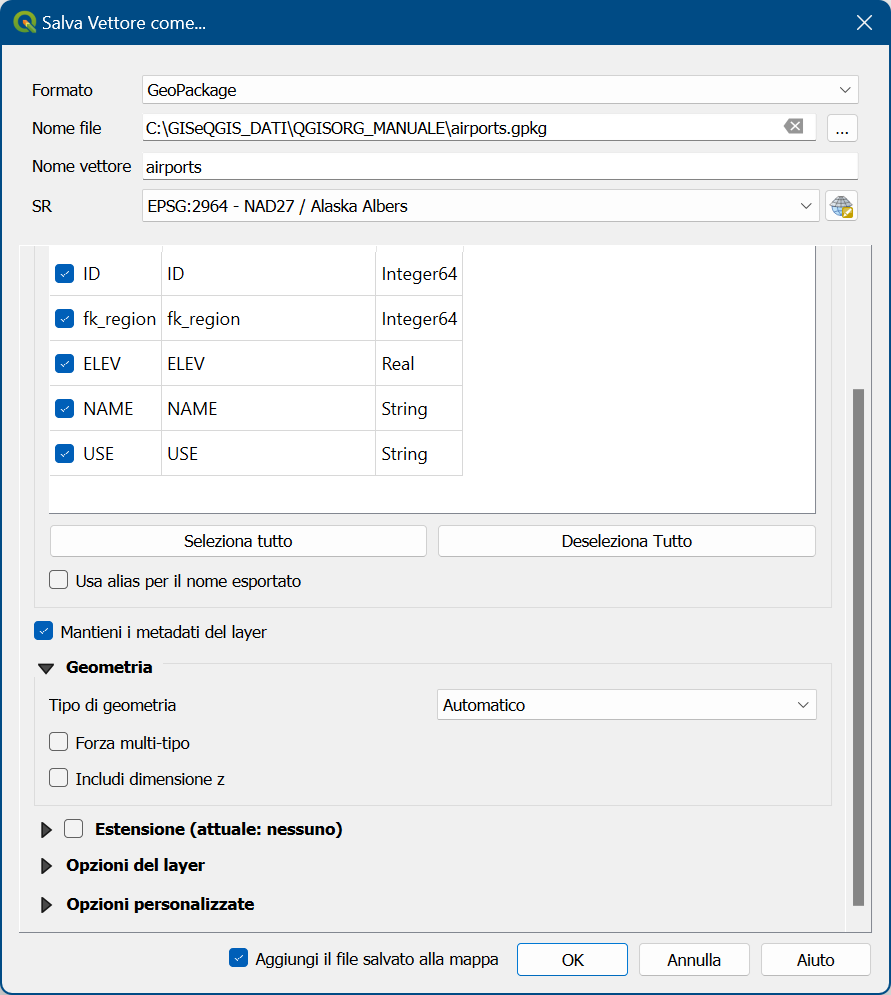Click the Nome file input field
The image size is (891, 995).
click(478, 128)
